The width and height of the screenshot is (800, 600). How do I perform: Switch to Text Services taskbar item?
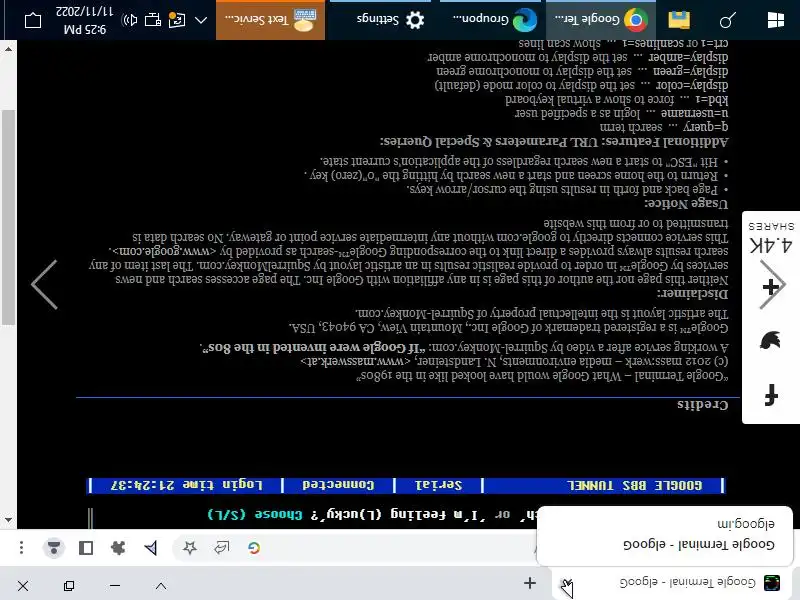(x=270, y=20)
